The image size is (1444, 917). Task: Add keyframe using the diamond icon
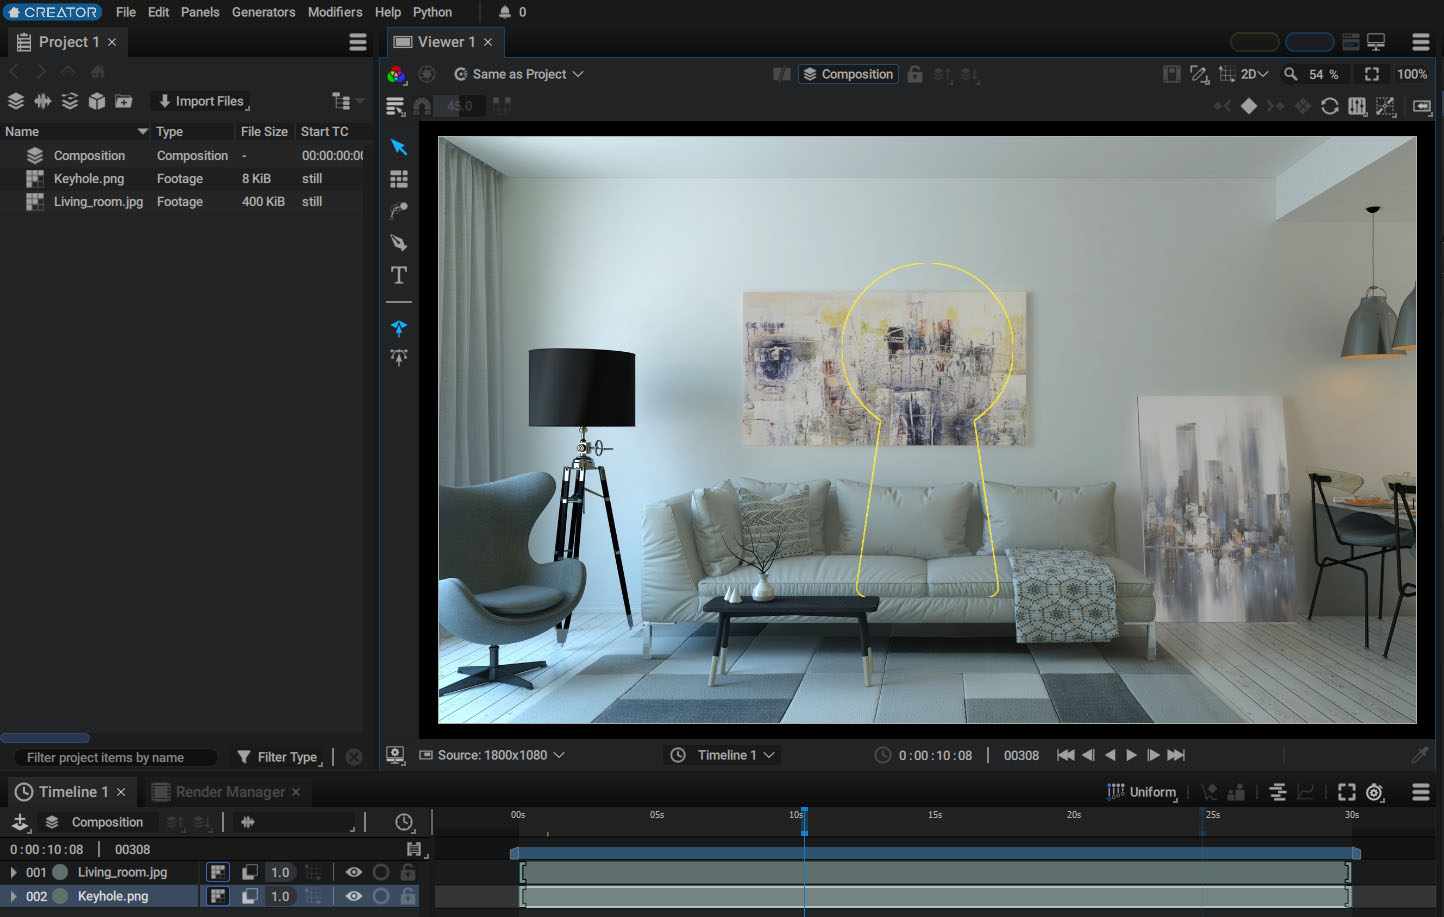1249,106
